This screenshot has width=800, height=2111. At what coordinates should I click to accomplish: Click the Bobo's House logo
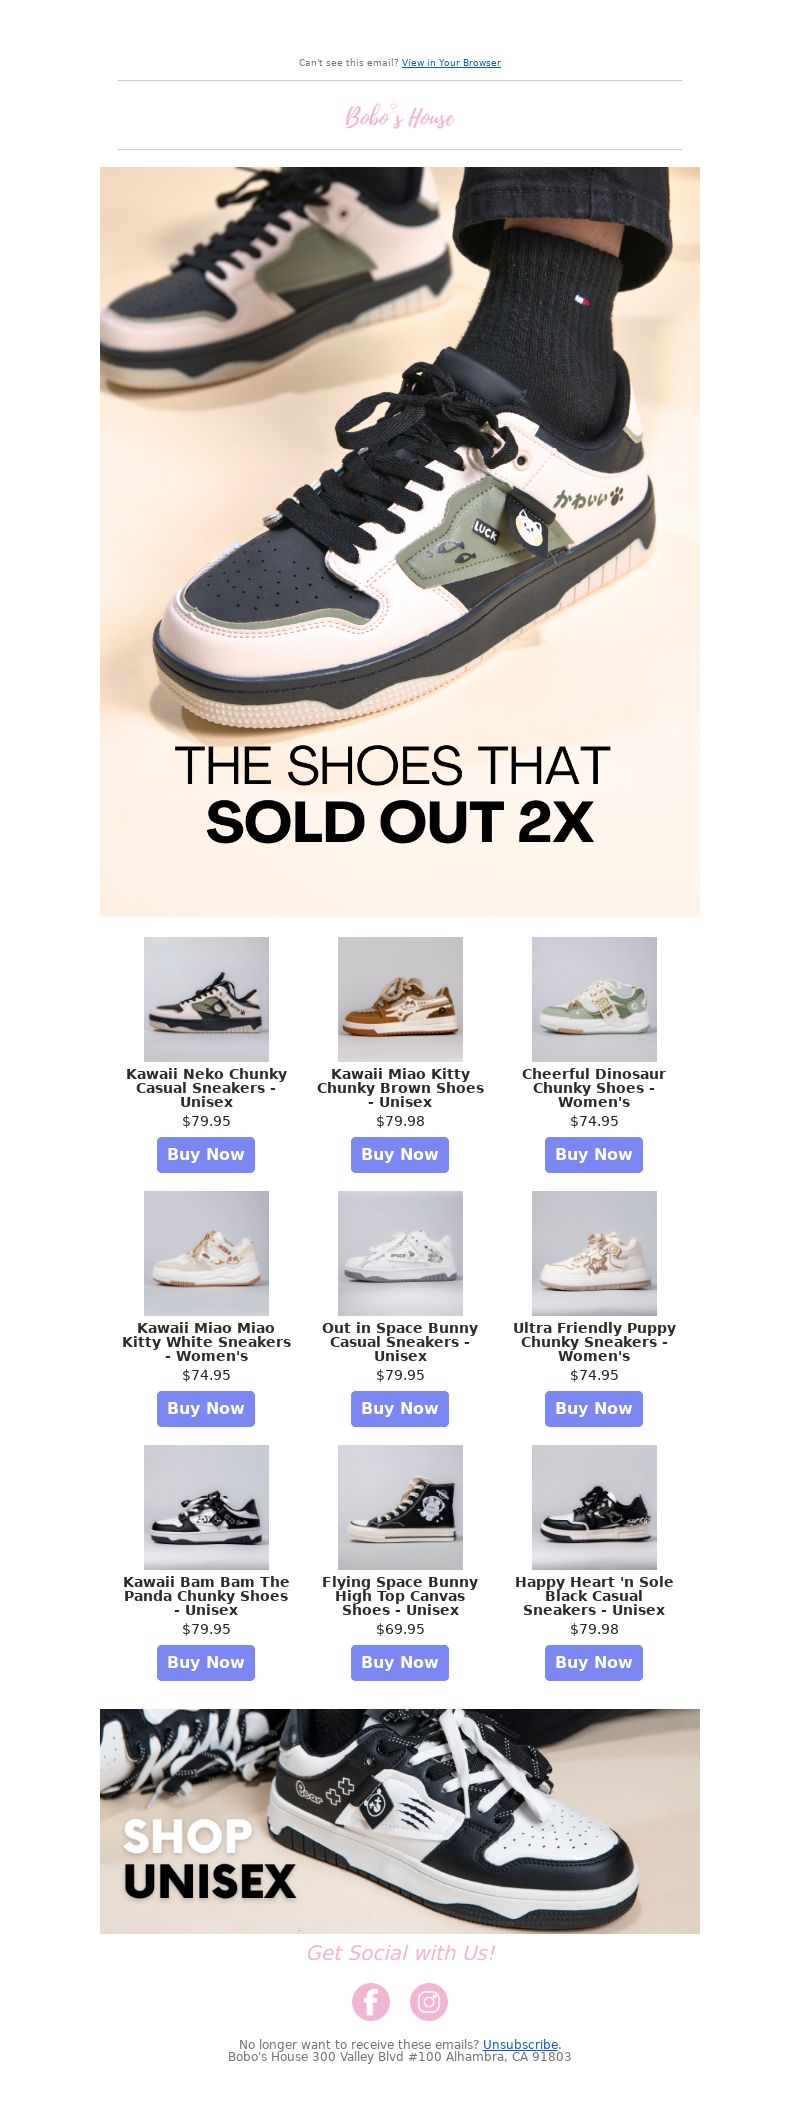[x=400, y=117]
